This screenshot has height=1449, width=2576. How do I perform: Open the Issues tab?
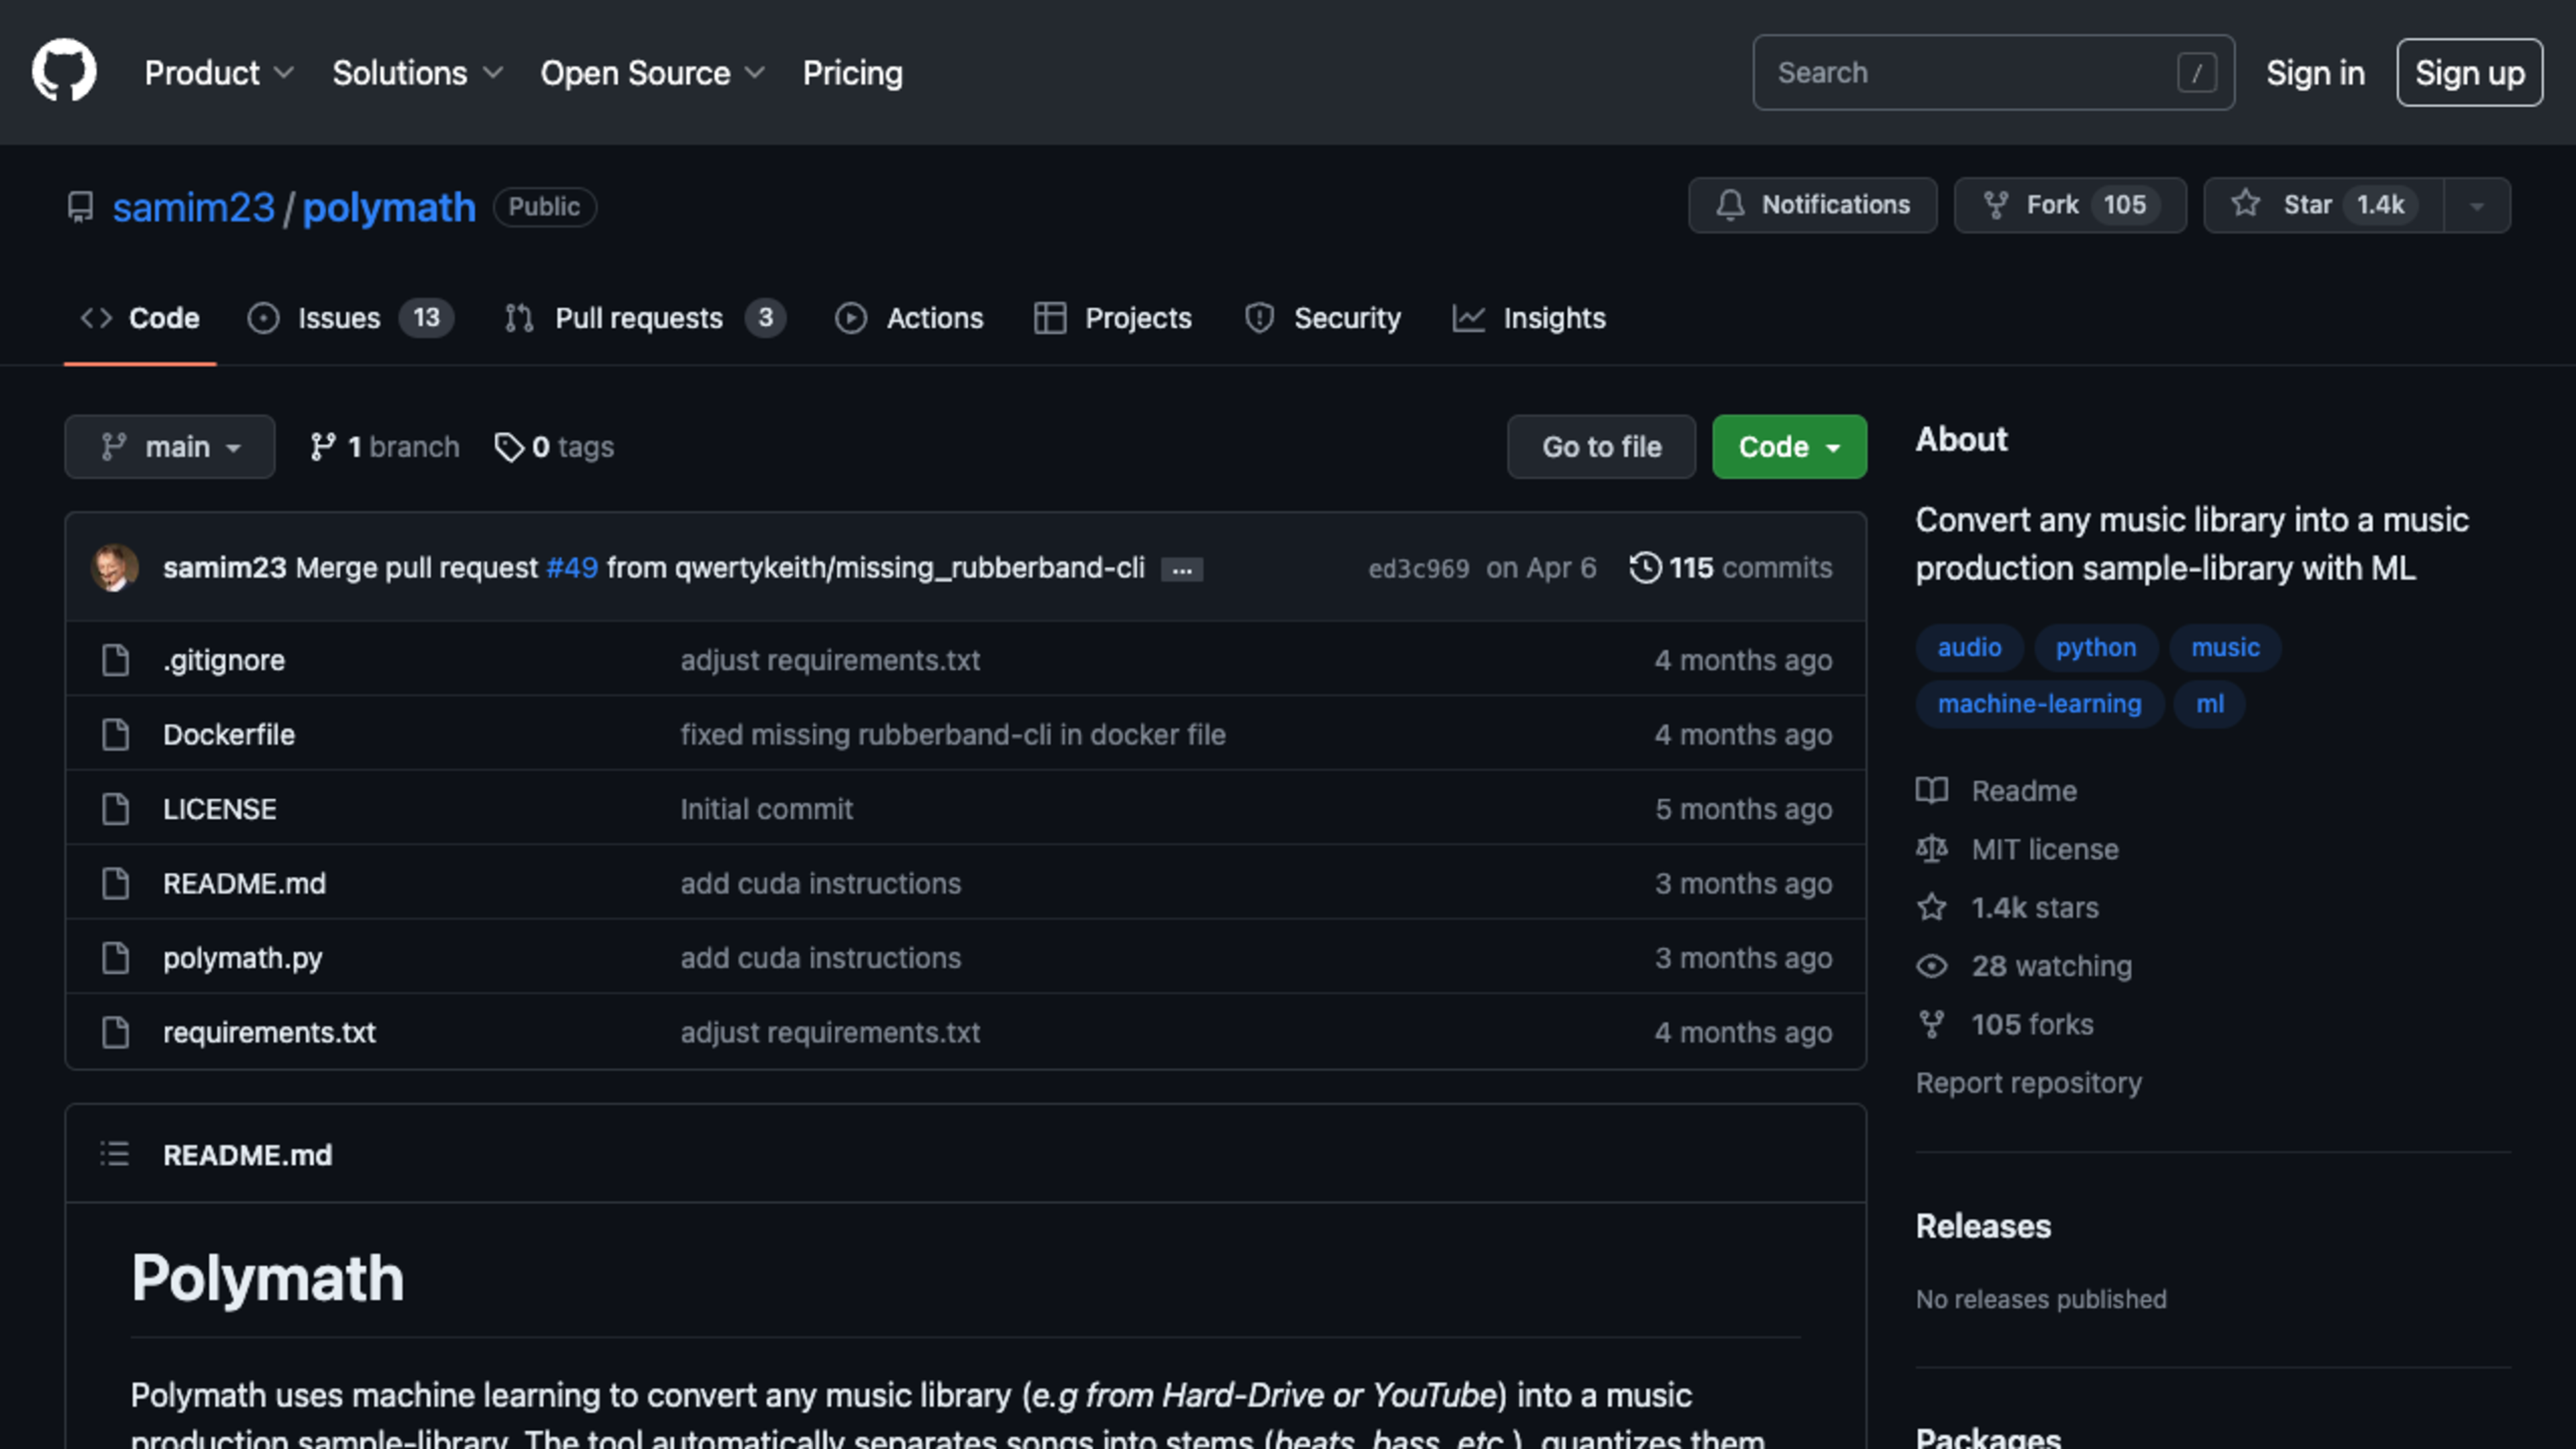point(351,319)
